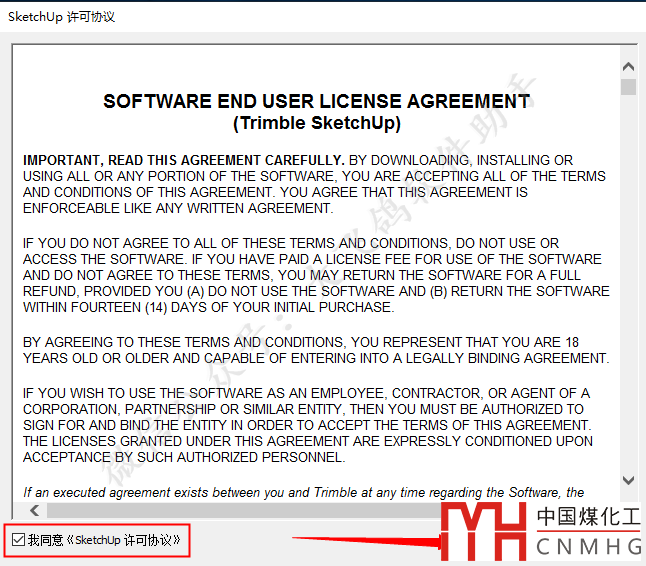
Task: Click the (Trimble SketchUp) subtitle
Action: [316, 123]
